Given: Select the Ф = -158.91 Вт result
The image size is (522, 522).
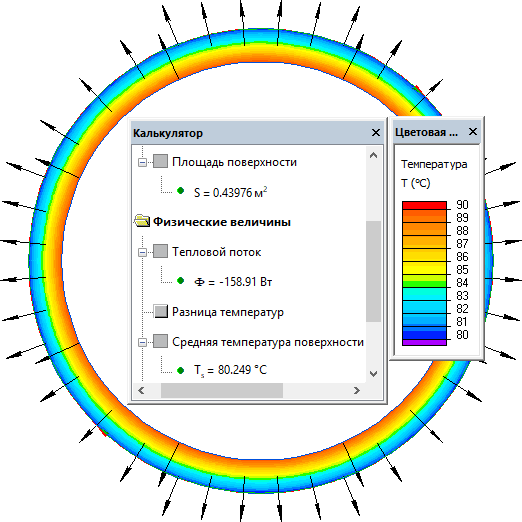Looking at the screenshot, I should click(x=233, y=282).
